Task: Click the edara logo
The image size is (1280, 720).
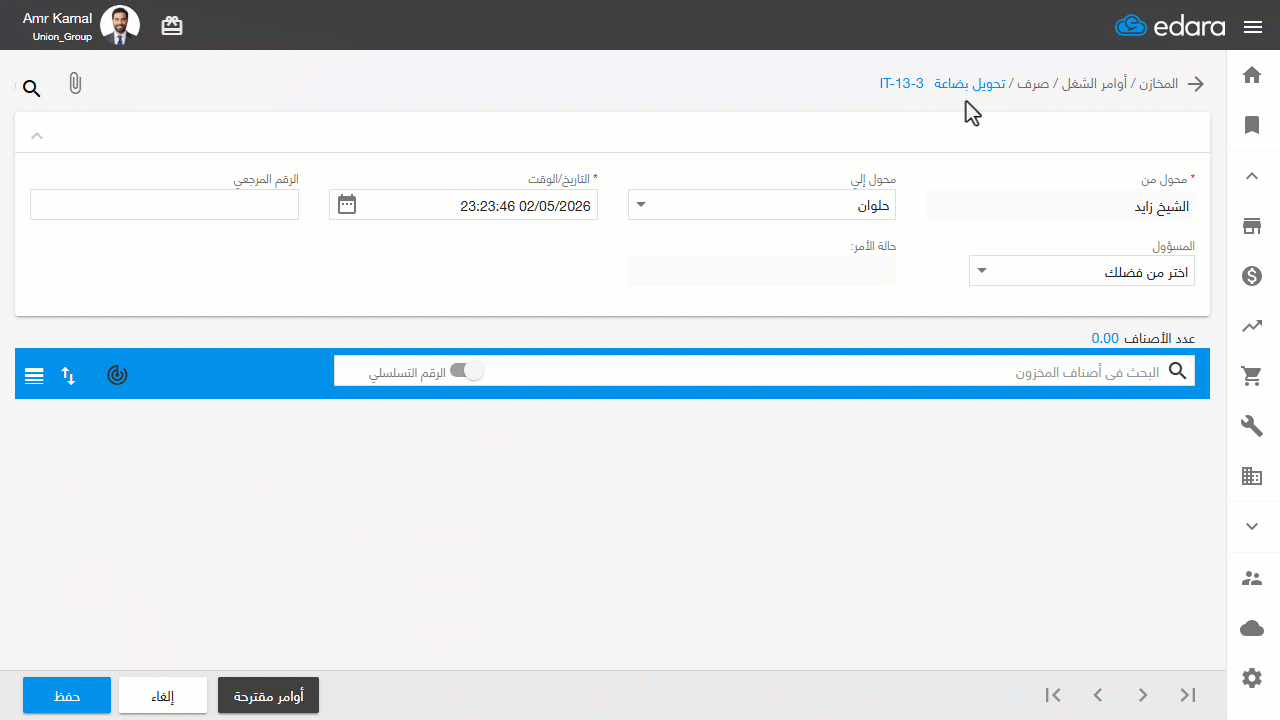Action: pos(1170,26)
